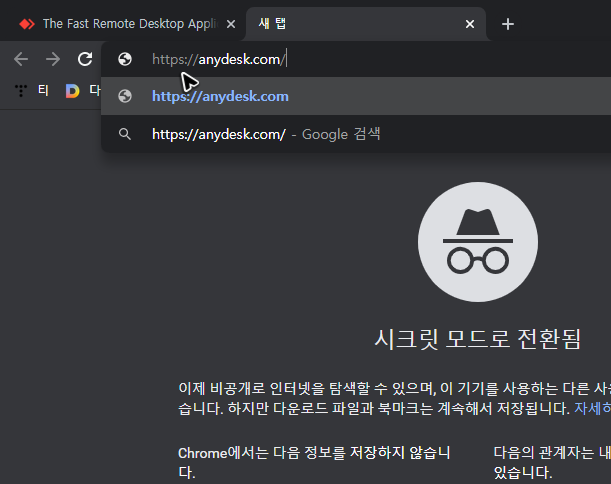Image resolution: width=611 pixels, height=484 pixels.
Task: Click the 'Chrome에서는 다음 정보를 저장하지 않습니다' text
Action: click(314, 463)
